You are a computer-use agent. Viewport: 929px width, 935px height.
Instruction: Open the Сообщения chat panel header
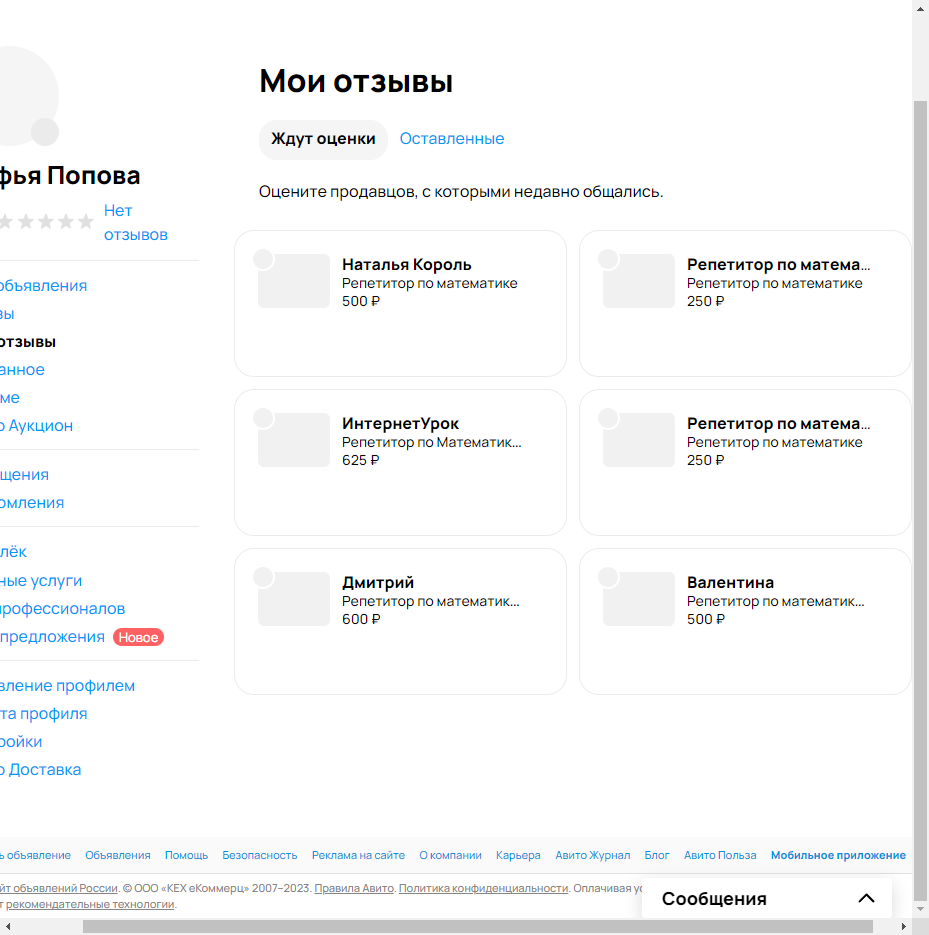[767, 898]
